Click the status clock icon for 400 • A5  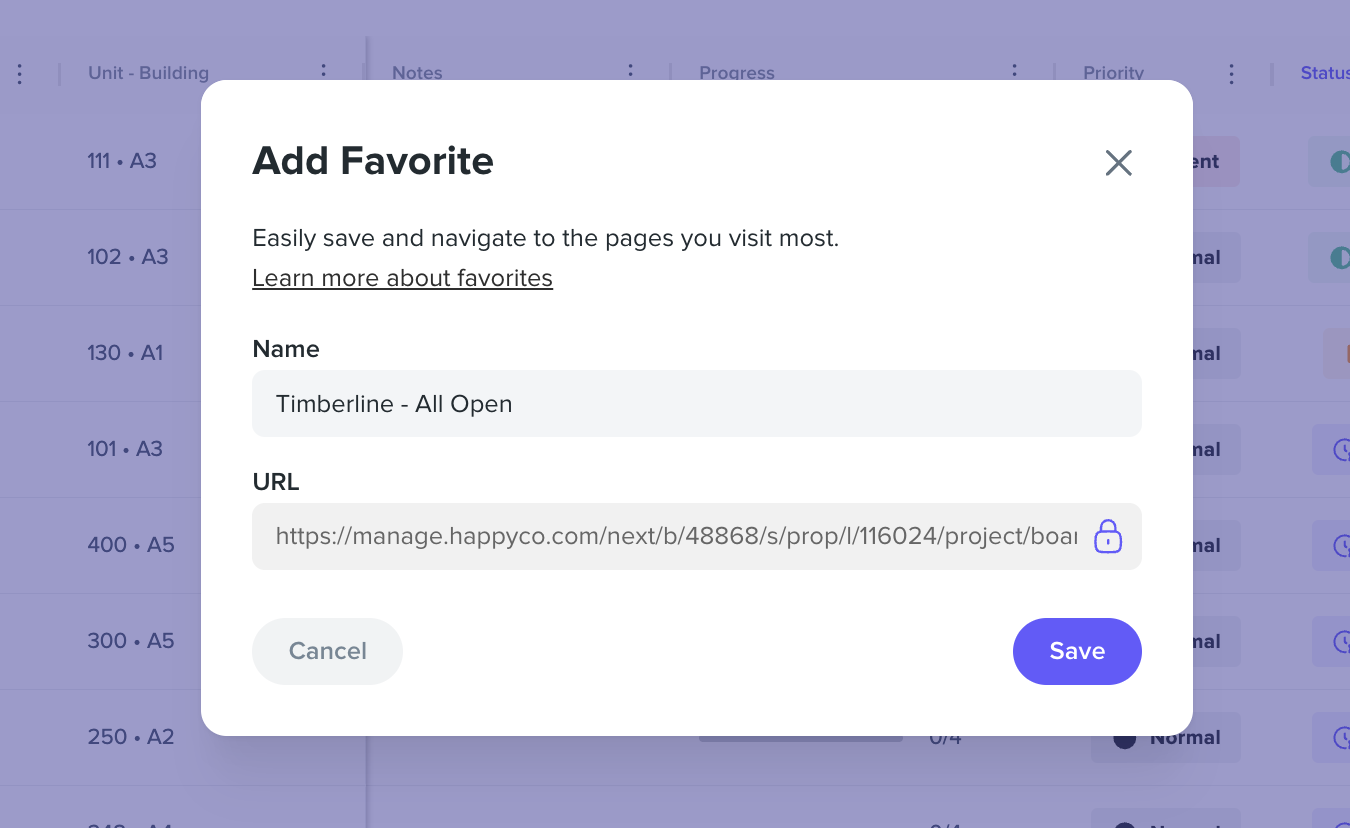pos(1342,545)
